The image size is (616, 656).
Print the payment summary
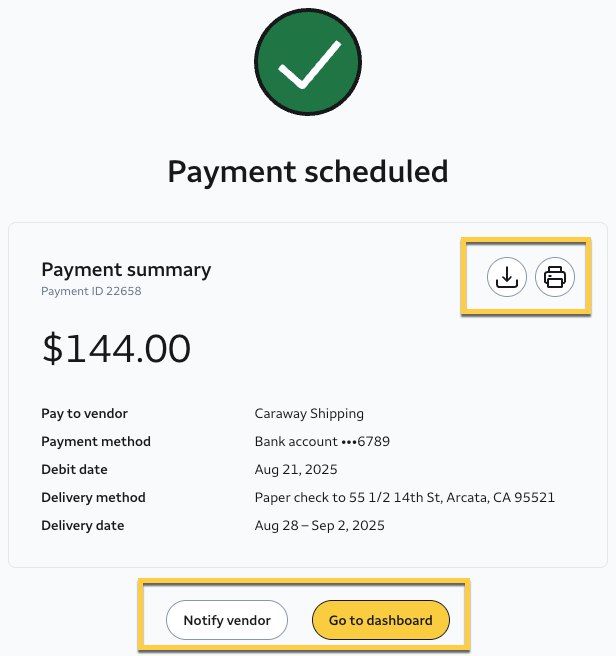(555, 277)
